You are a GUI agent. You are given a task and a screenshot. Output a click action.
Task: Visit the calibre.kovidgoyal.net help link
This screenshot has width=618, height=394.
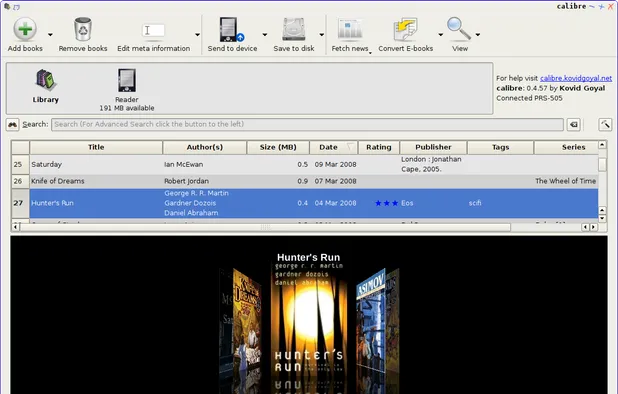pyautogui.click(x=576, y=78)
